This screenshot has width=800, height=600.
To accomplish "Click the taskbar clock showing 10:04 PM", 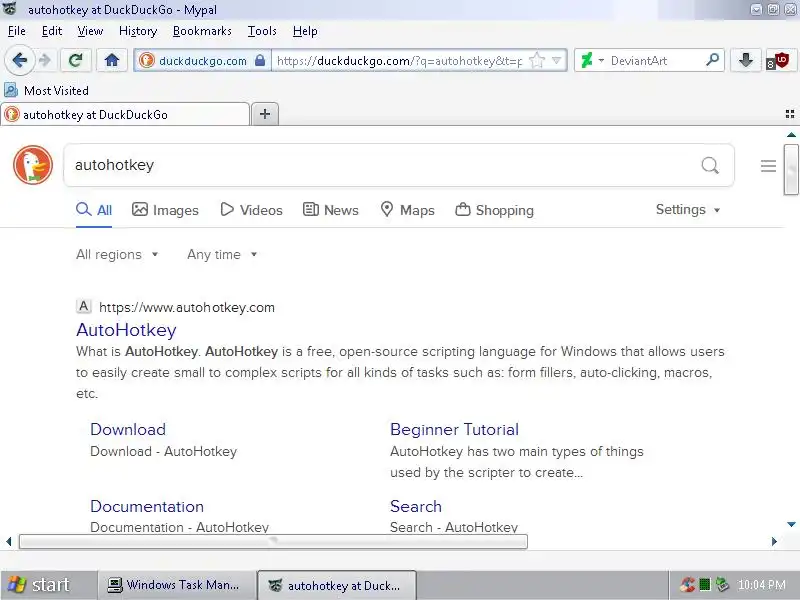I will [x=762, y=585].
